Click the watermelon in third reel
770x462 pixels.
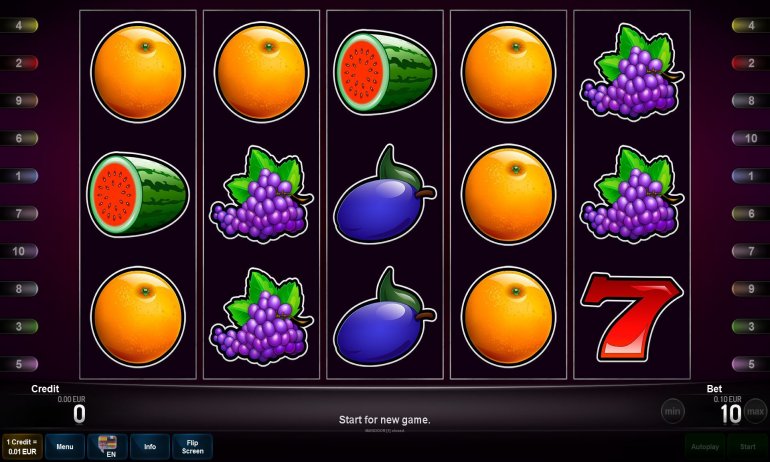(385, 72)
